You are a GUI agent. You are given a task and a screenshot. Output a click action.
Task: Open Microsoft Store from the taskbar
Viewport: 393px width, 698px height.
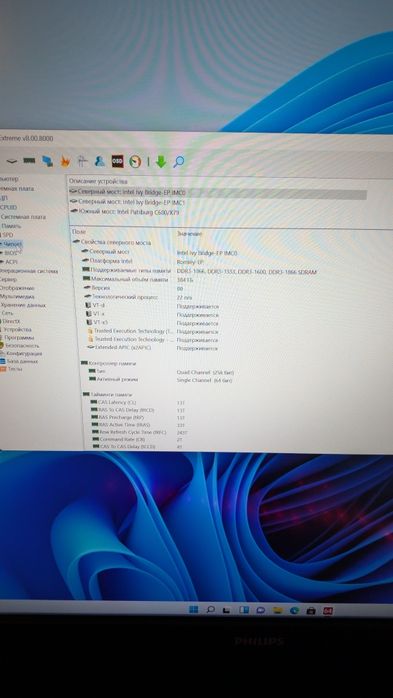click(x=311, y=611)
